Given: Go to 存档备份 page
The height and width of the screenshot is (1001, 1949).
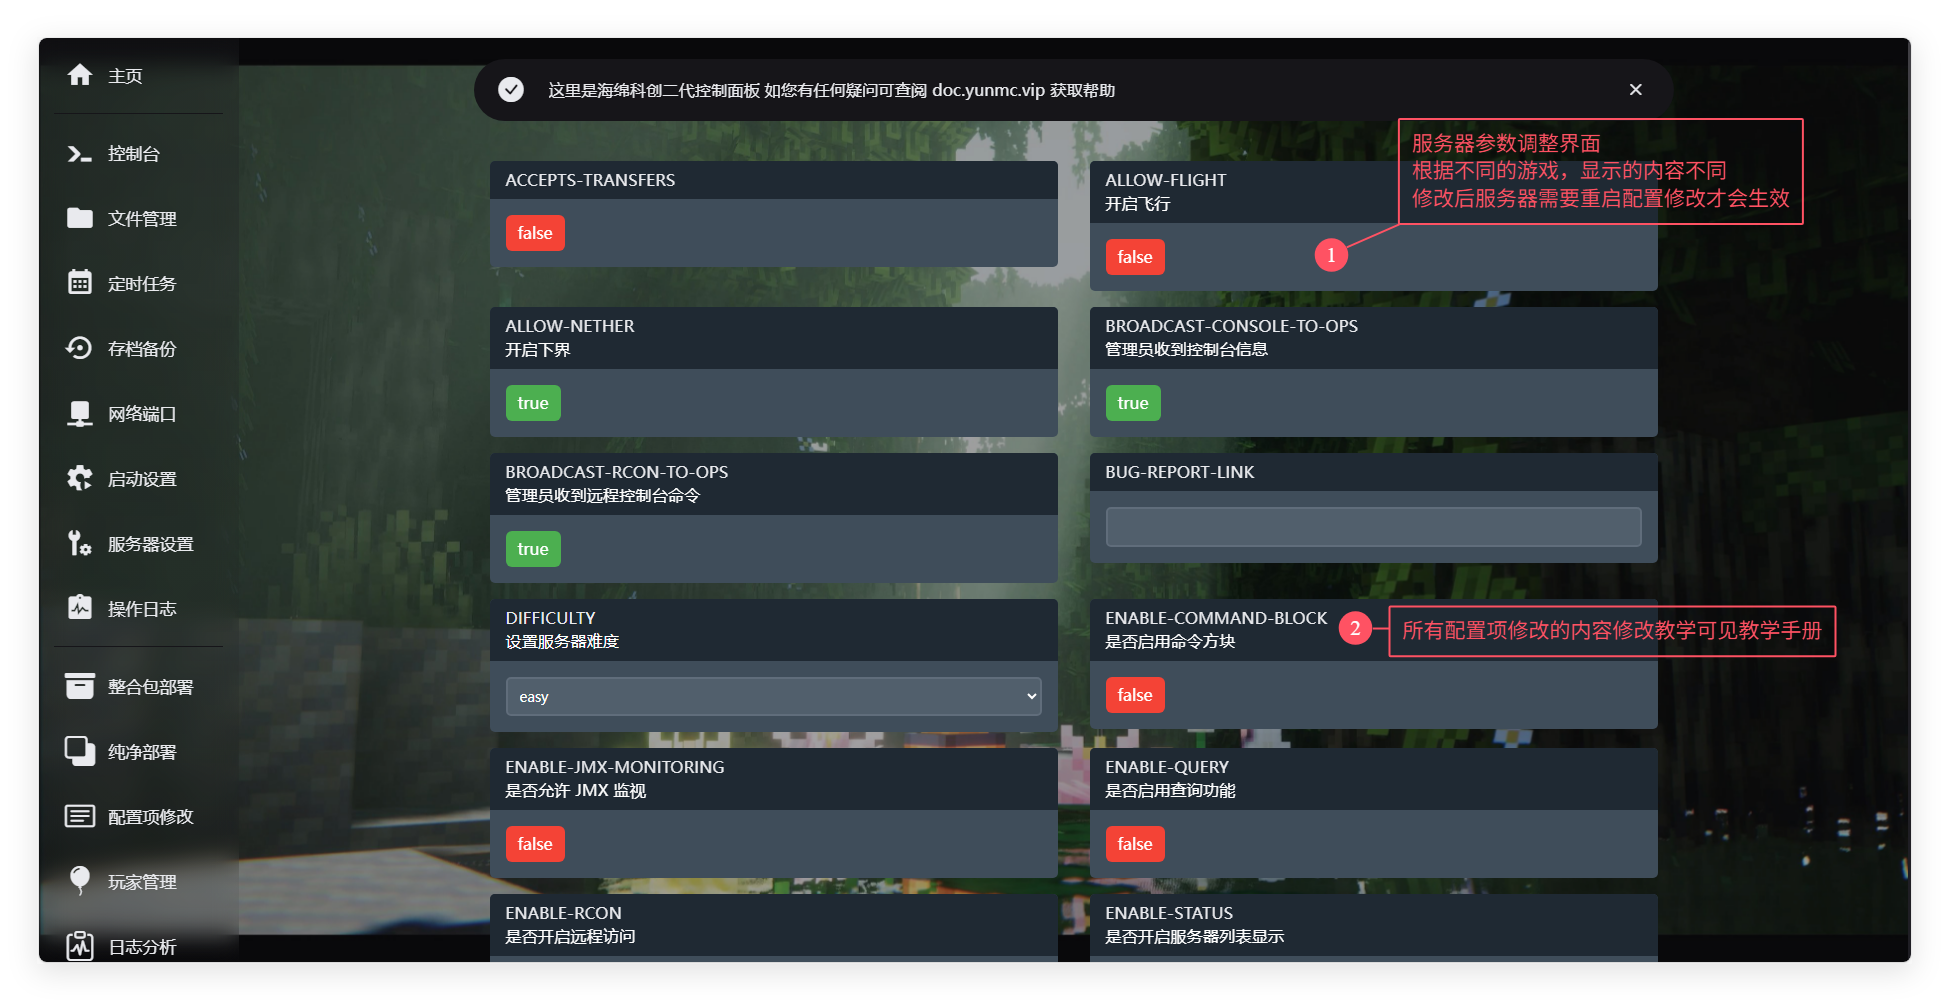Looking at the screenshot, I should (x=142, y=349).
